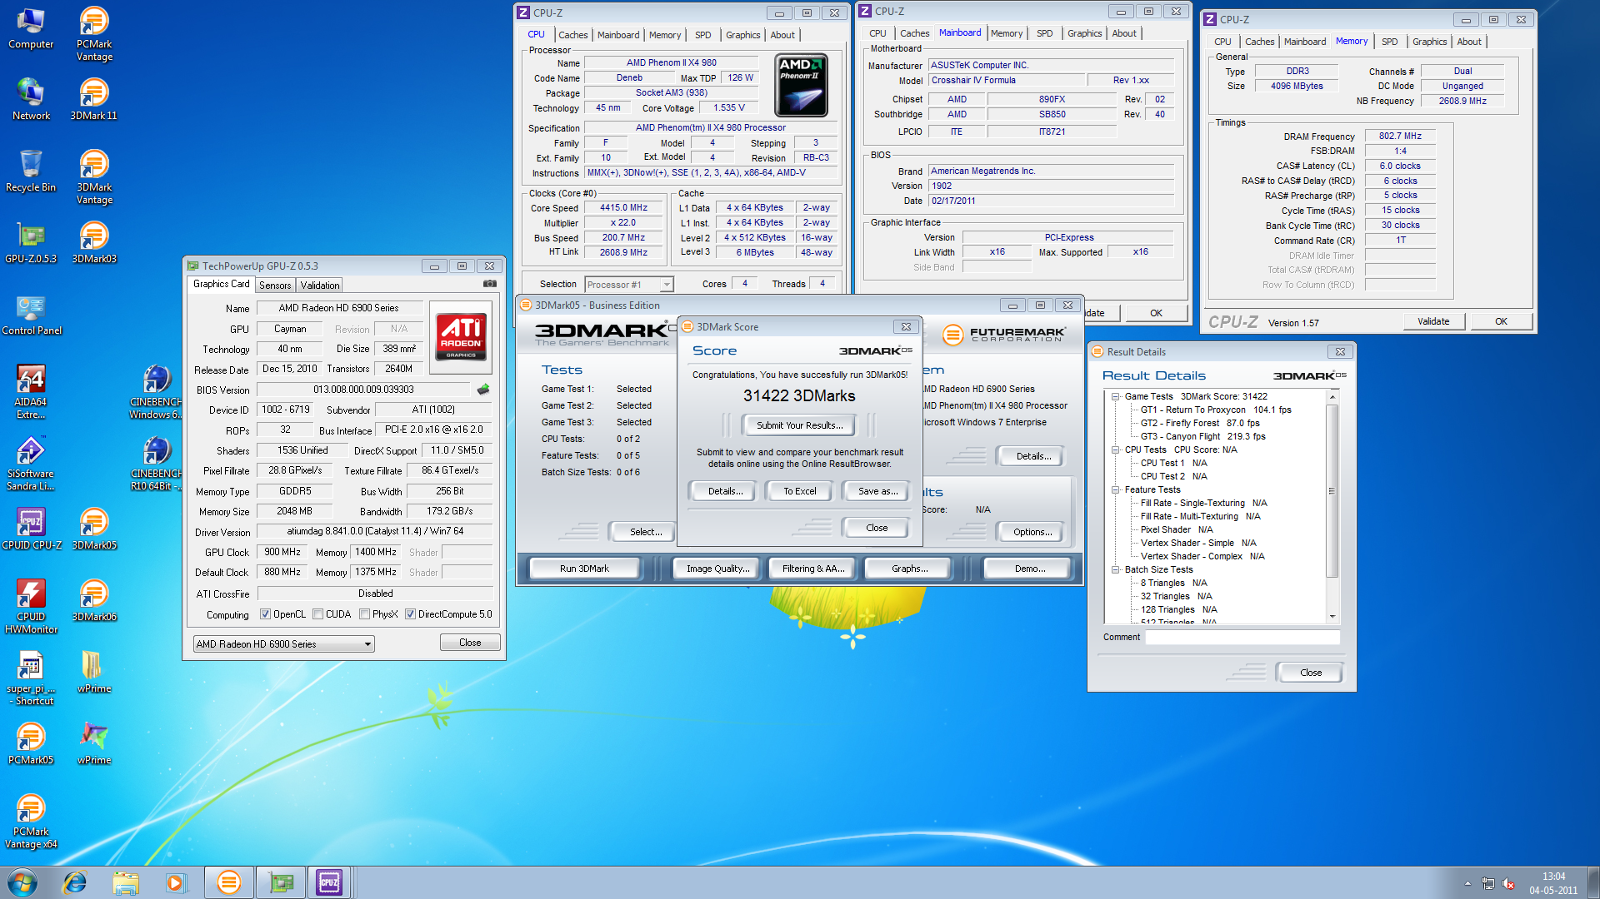
Task: Open CPUID HWMonitor from the desktop
Action: pos(31,607)
